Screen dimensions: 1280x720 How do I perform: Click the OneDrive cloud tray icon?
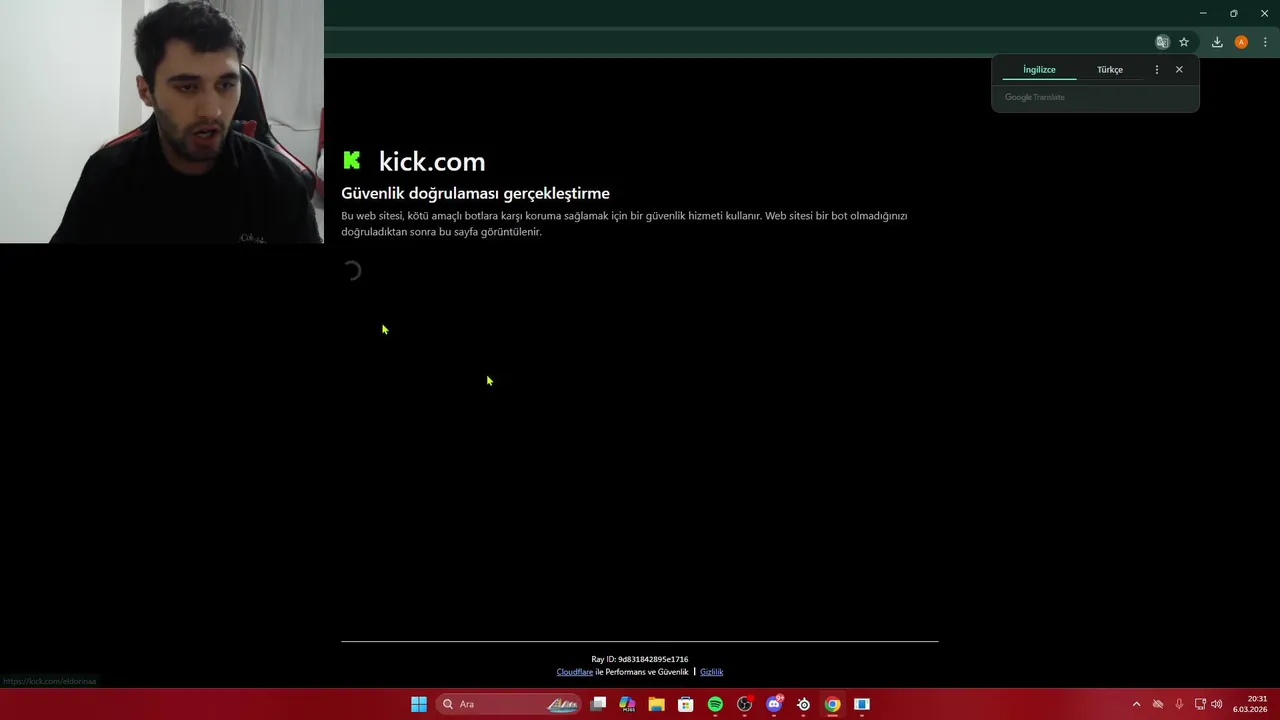(1158, 704)
